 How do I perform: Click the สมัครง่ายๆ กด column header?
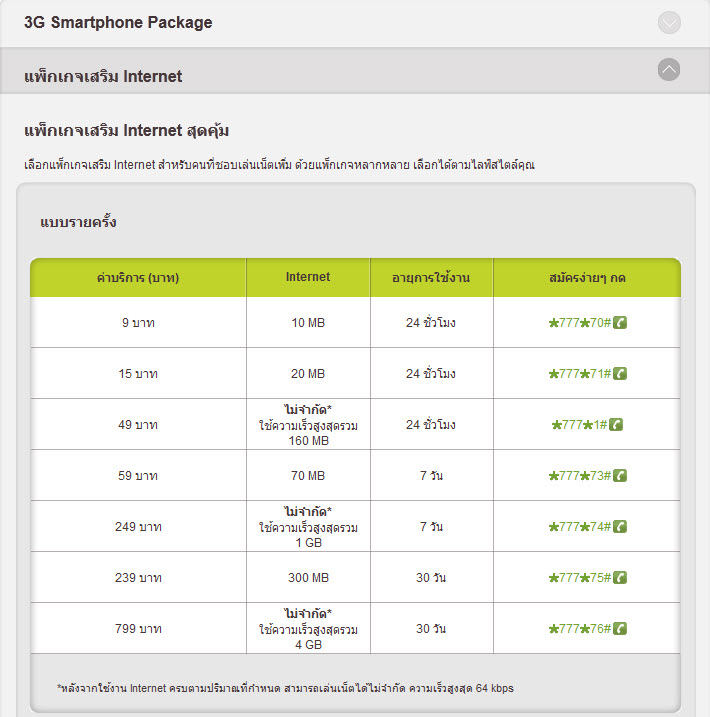point(587,277)
